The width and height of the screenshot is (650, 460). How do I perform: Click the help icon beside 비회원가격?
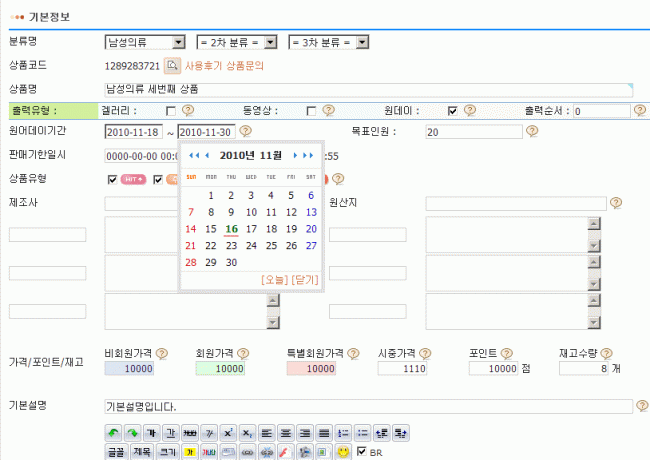(161, 353)
